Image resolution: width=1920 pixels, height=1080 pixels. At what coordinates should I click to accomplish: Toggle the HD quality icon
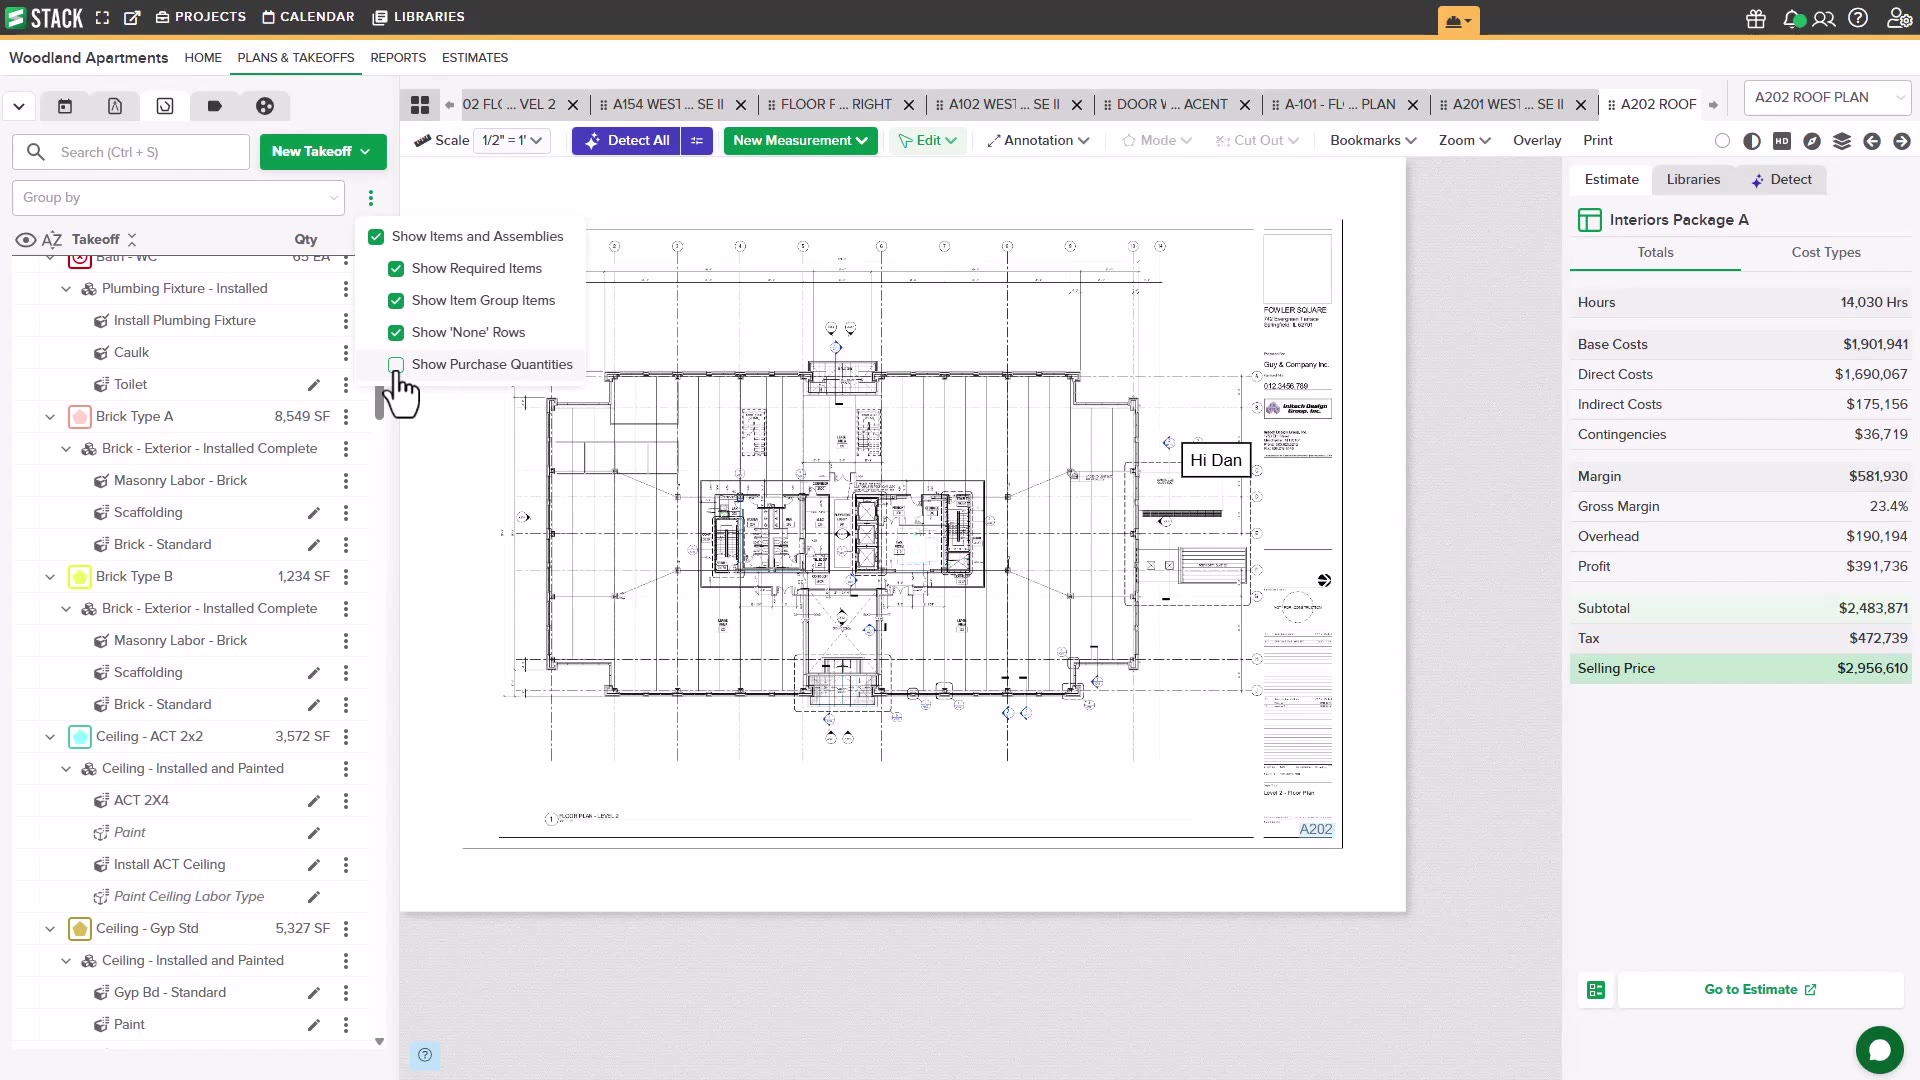(1782, 141)
